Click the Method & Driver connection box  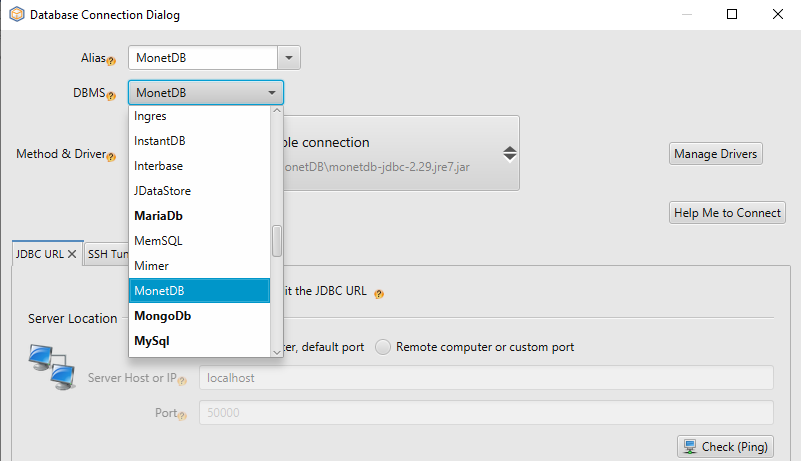coord(401,153)
